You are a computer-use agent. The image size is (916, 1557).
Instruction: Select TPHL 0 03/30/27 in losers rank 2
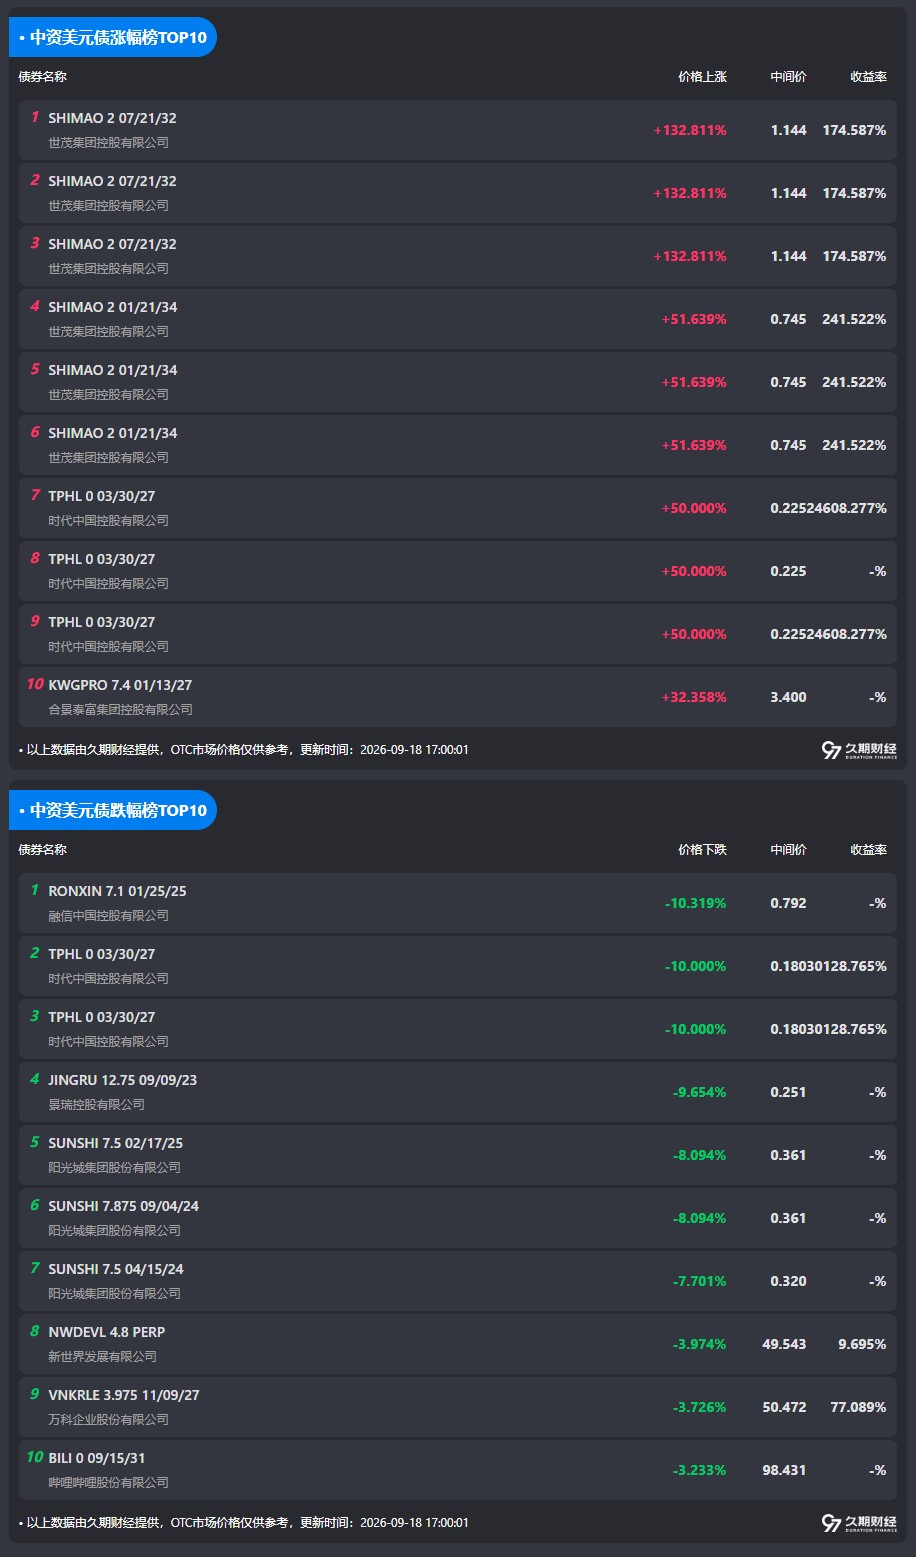pyautogui.click(x=102, y=954)
